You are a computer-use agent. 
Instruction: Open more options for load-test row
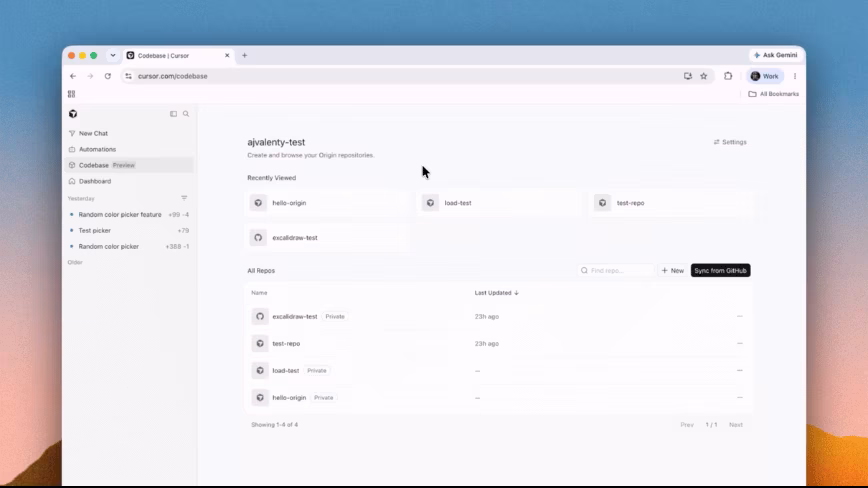pyautogui.click(x=740, y=371)
